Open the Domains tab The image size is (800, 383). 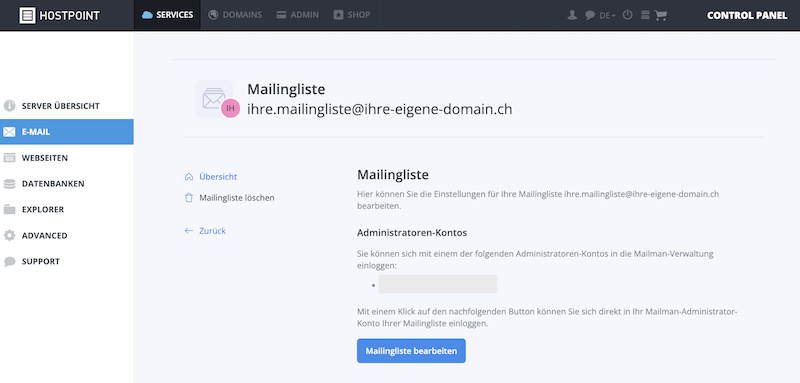point(235,15)
